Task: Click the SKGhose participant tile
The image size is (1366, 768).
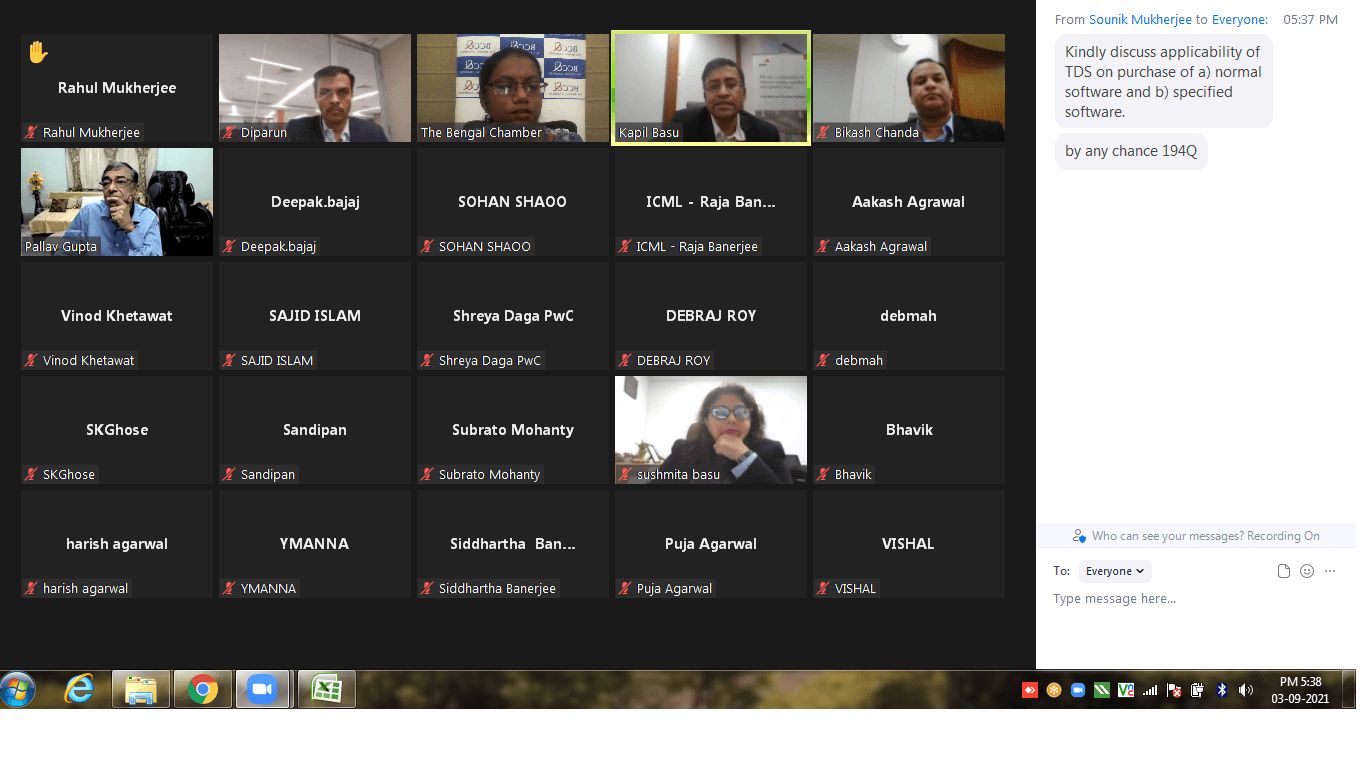Action: coord(117,430)
